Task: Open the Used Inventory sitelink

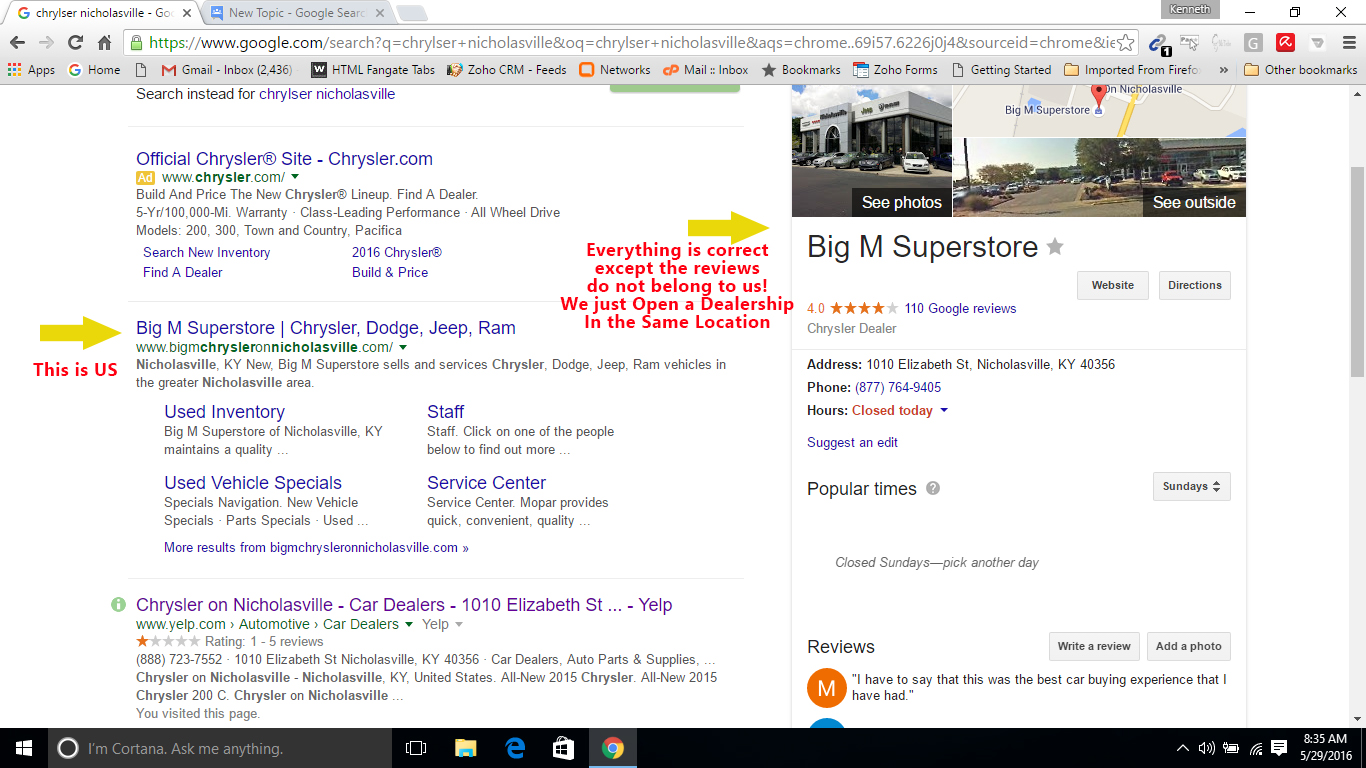Action: 224,412
